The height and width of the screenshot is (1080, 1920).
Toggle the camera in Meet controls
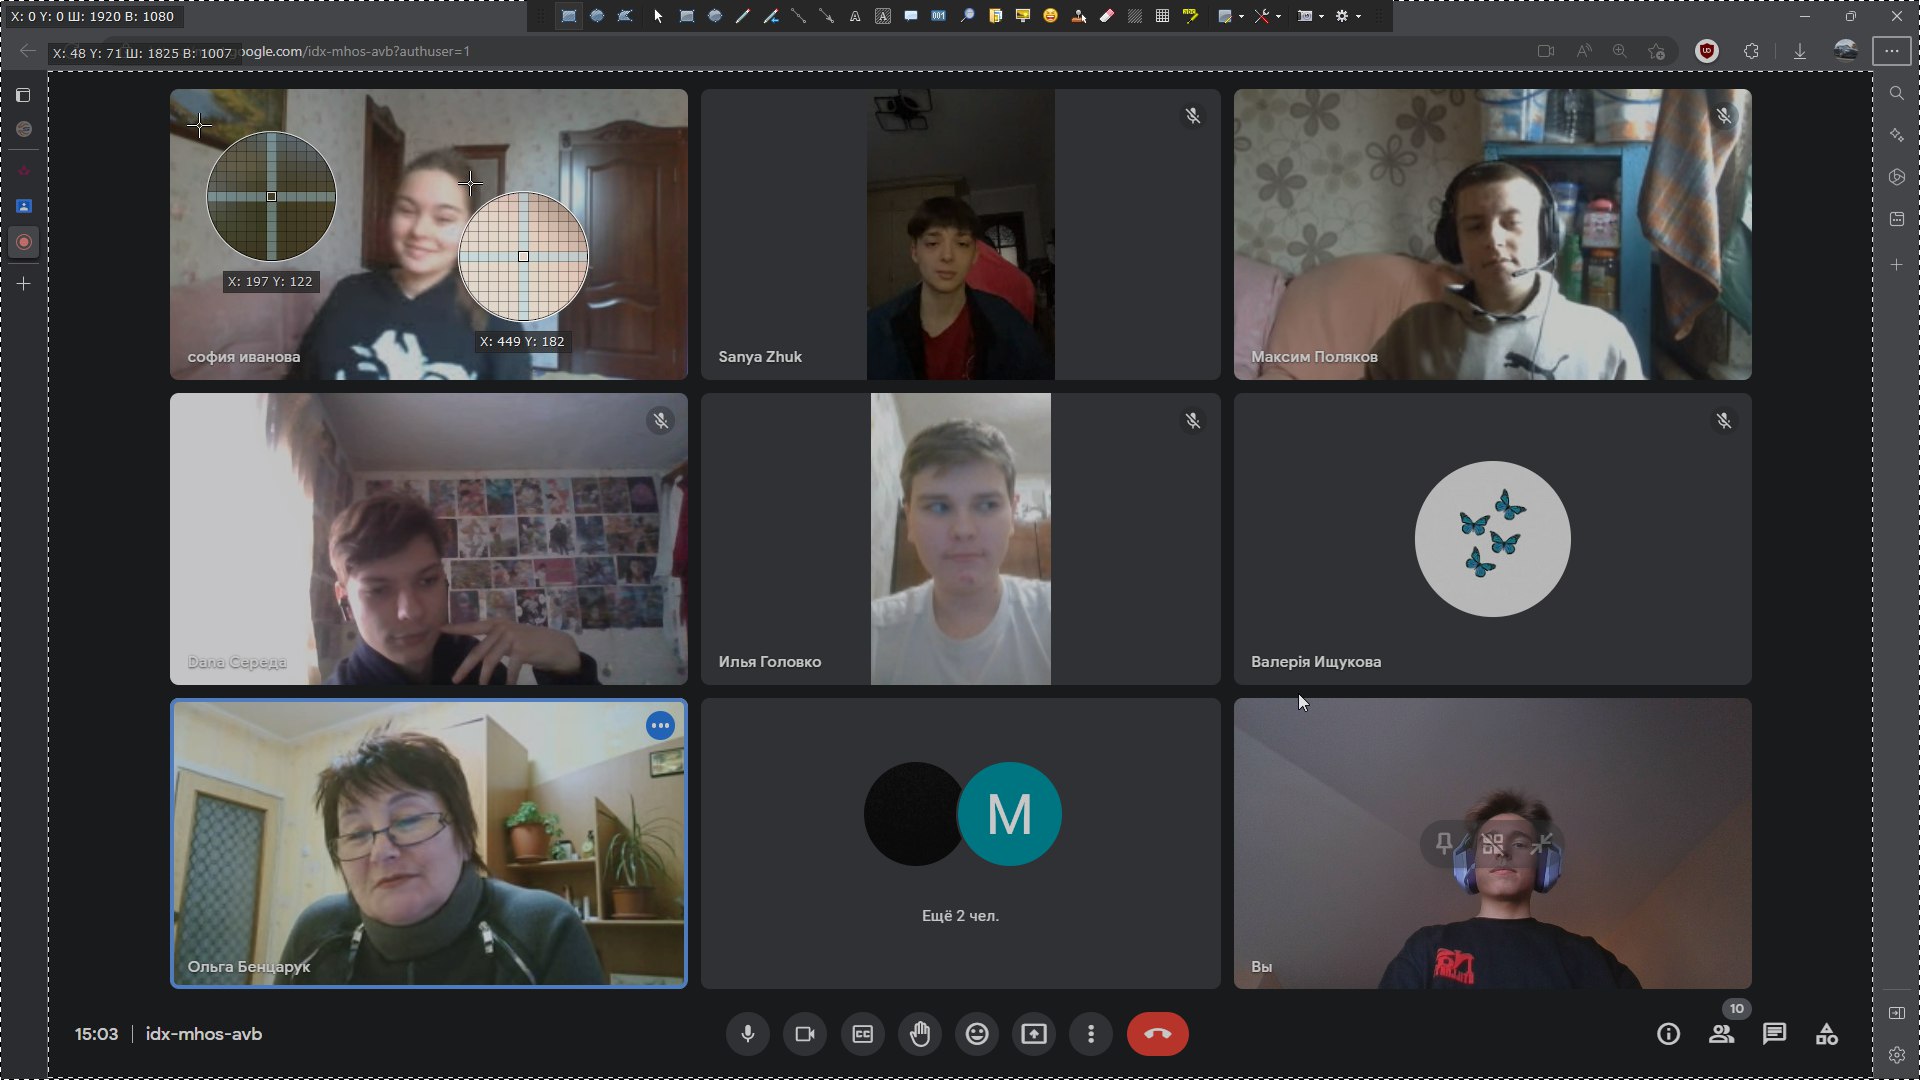804,1034
